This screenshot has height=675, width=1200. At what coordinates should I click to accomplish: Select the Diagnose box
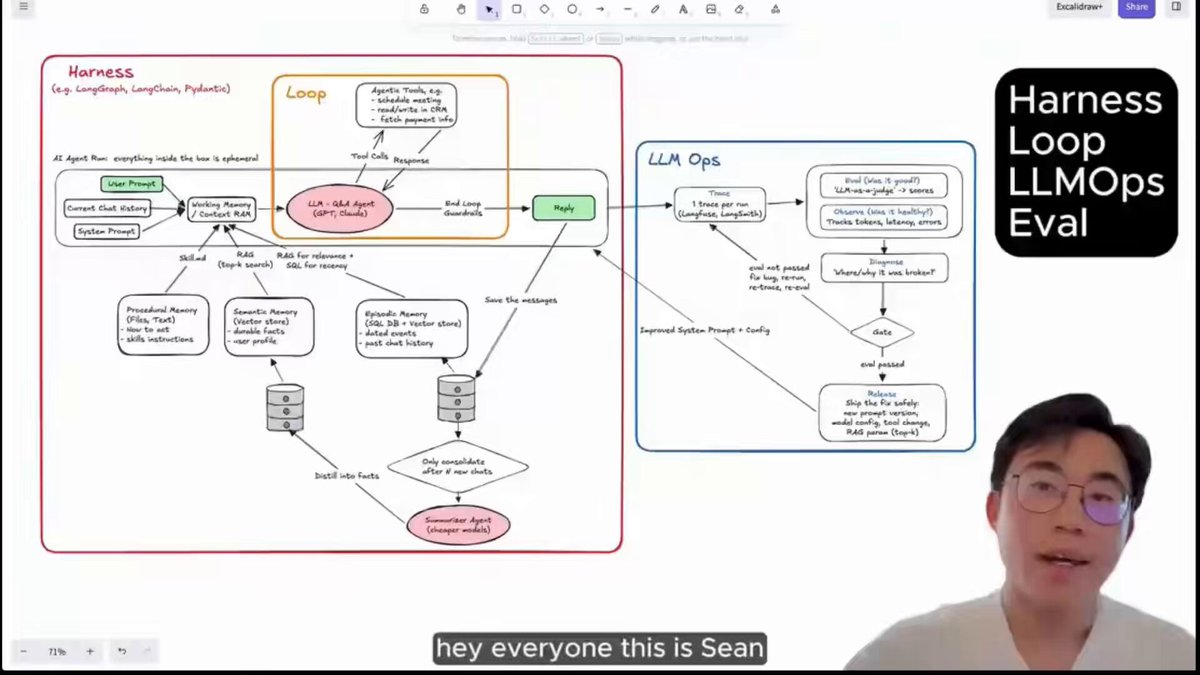click(884, 268)
